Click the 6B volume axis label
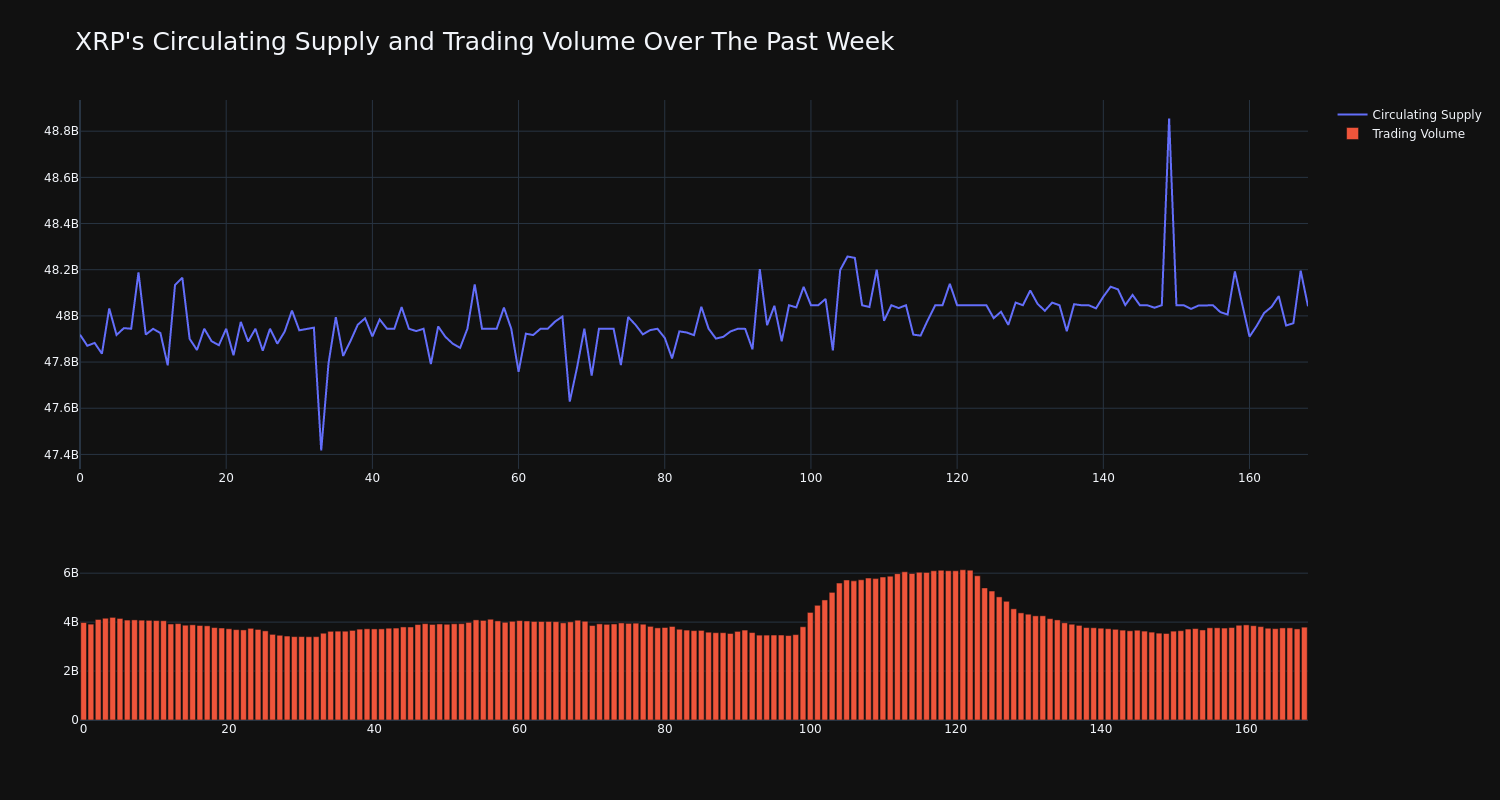The width and height of the screenshot is (1500, 800). pyautogui.click(x=71, y=573)
